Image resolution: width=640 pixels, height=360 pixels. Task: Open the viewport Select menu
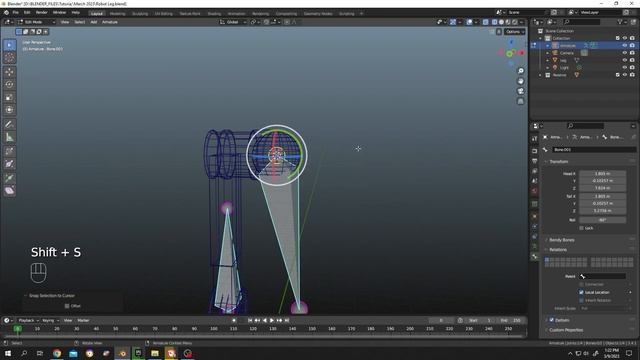pos(80,22)
